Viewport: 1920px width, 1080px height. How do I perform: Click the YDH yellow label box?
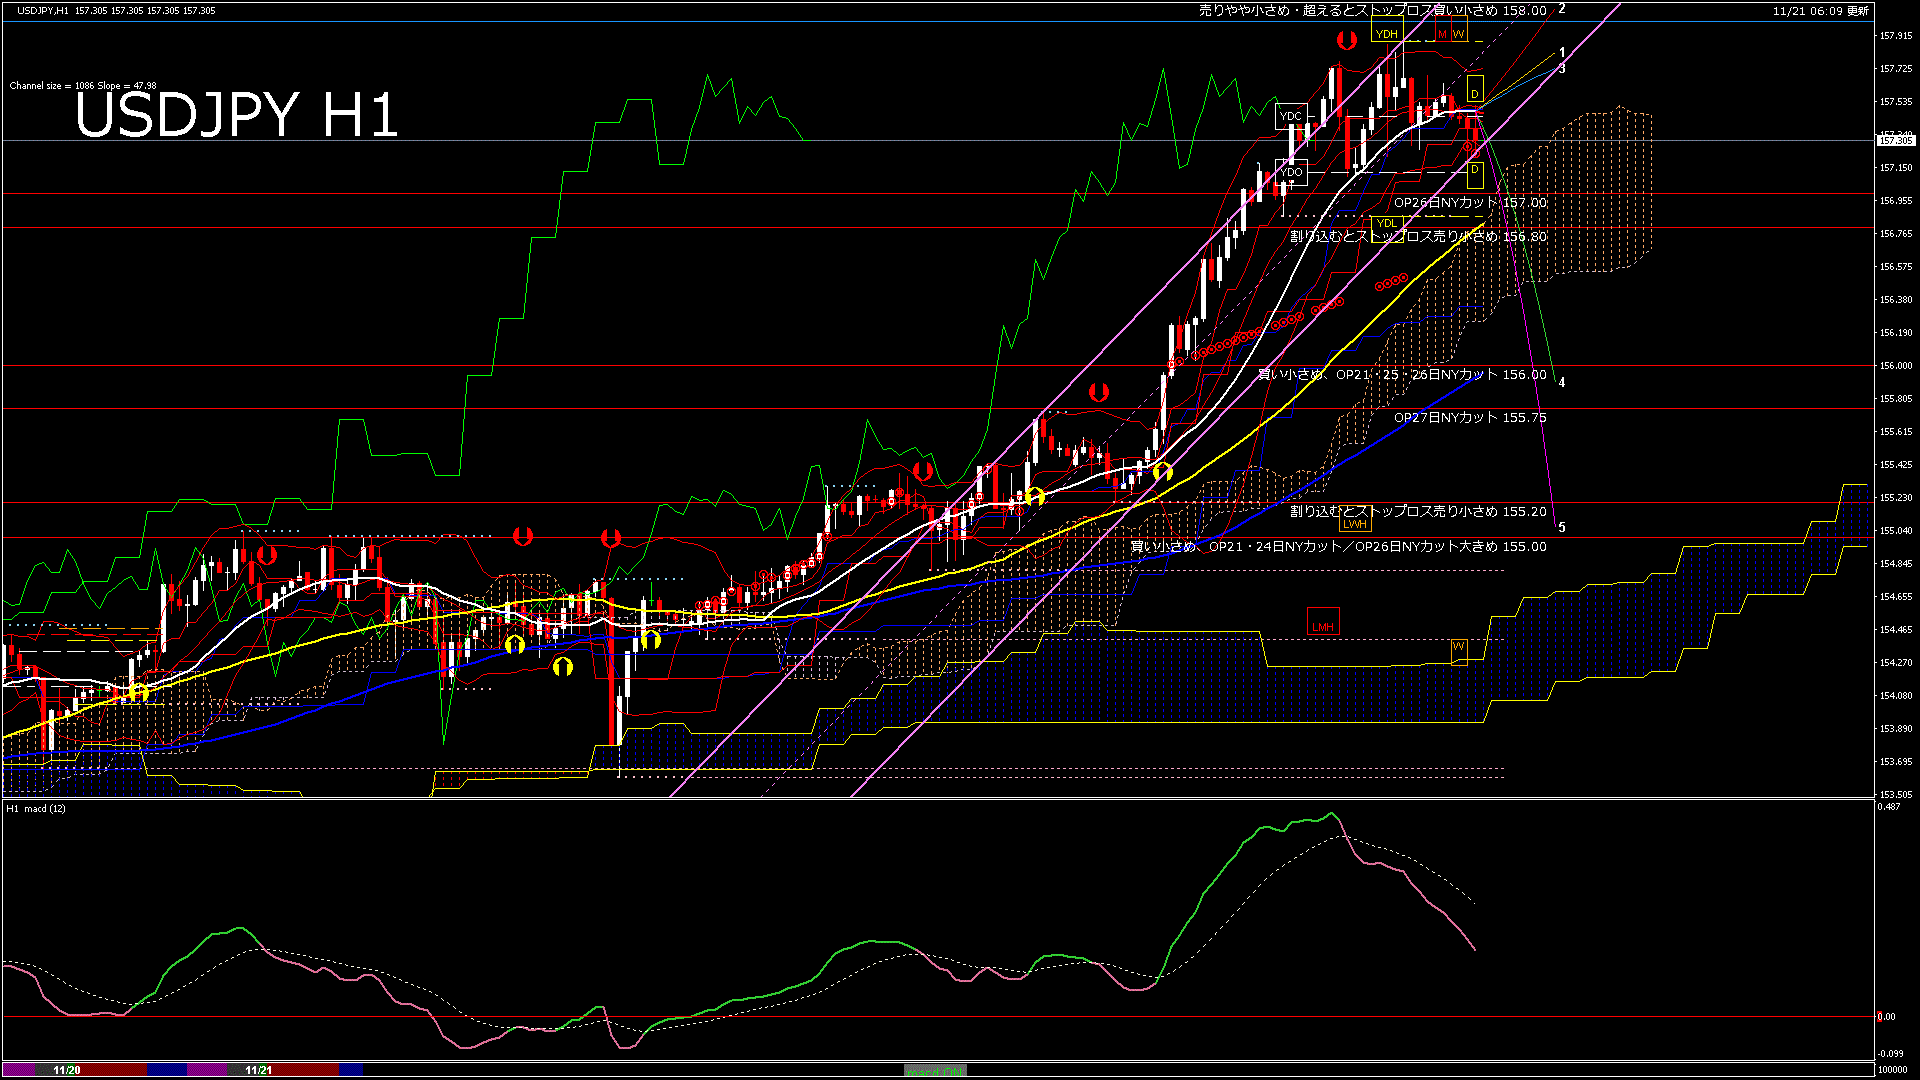pyautogui.click(x=1387, y=34)
